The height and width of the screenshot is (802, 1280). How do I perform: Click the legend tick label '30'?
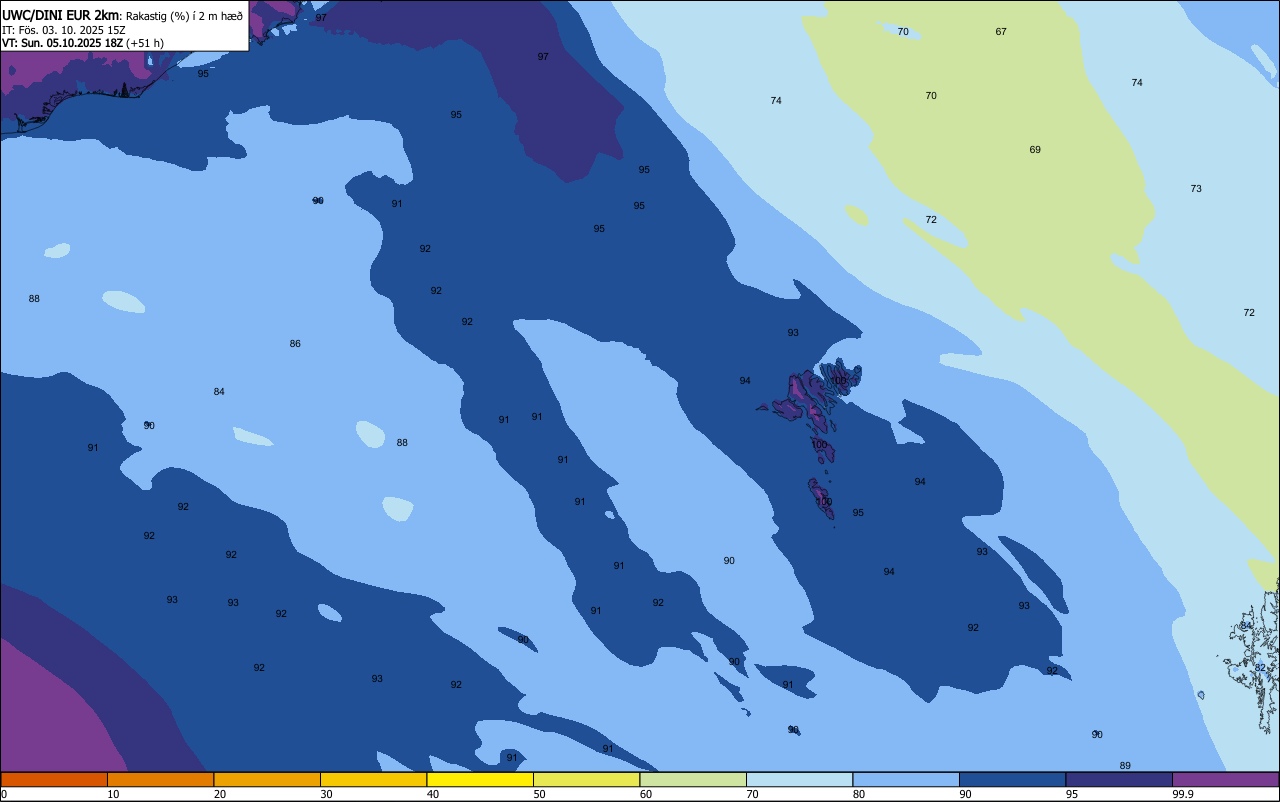(x=326, y=794)
